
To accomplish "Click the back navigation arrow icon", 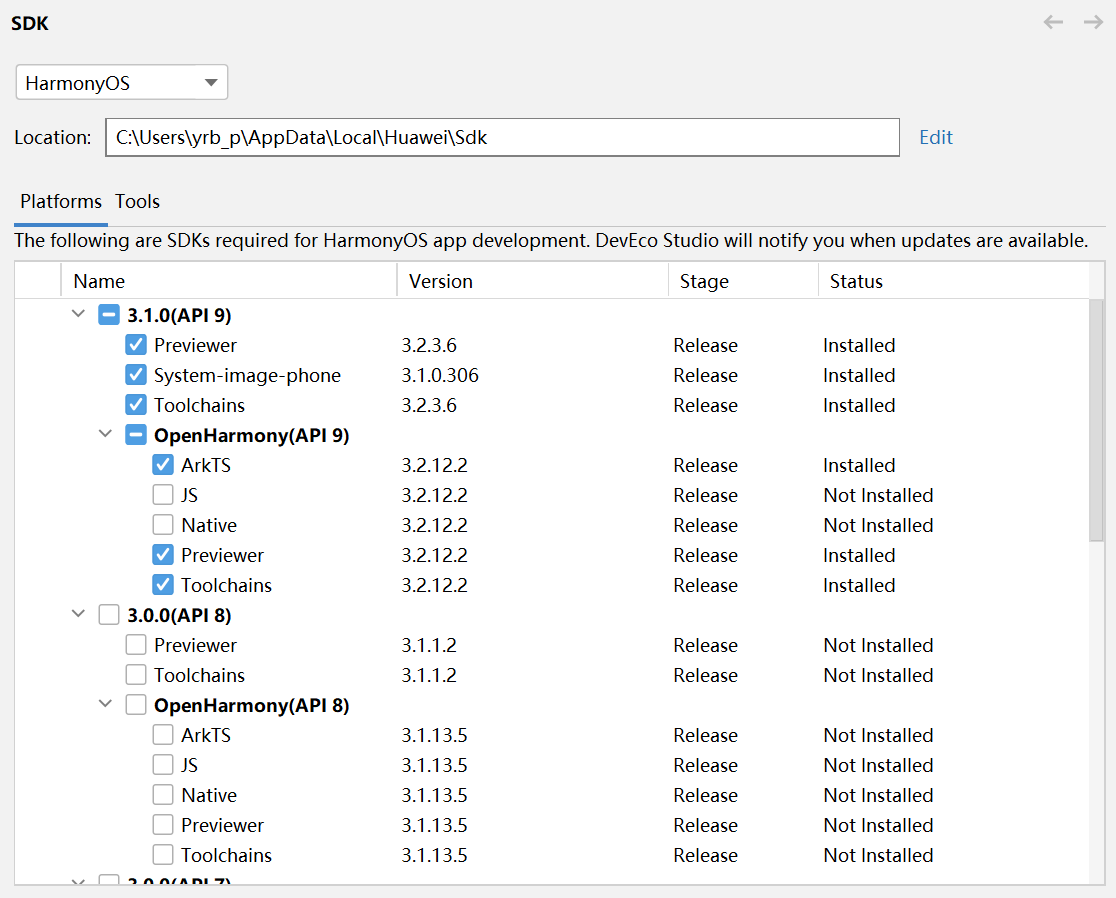I will (x=1053, y=22).
